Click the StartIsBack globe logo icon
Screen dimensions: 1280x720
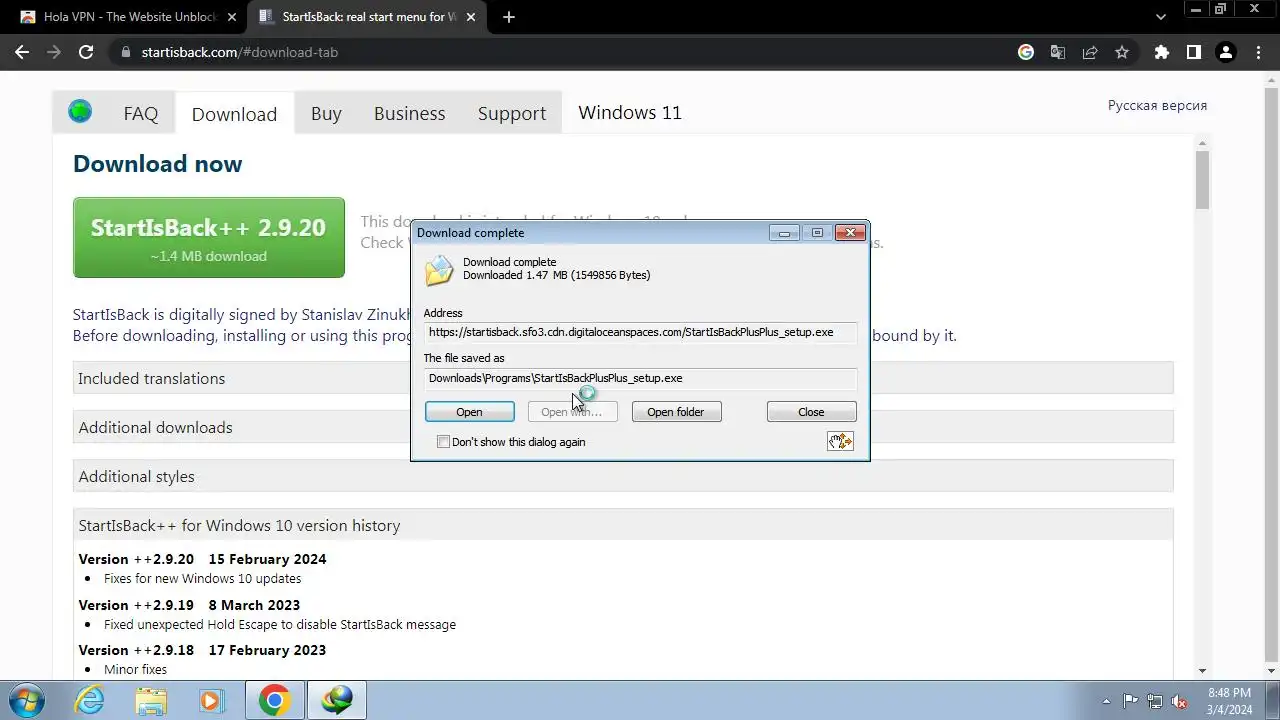click(80, 112)
